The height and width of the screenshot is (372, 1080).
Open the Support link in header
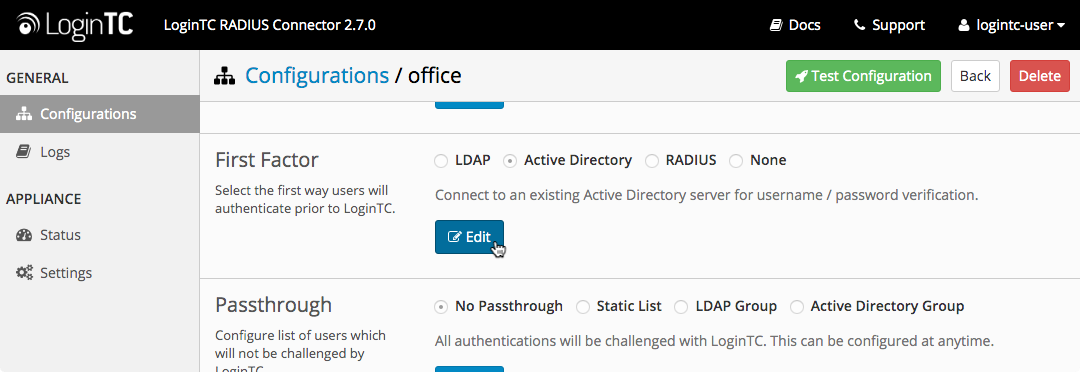(889, 25)
